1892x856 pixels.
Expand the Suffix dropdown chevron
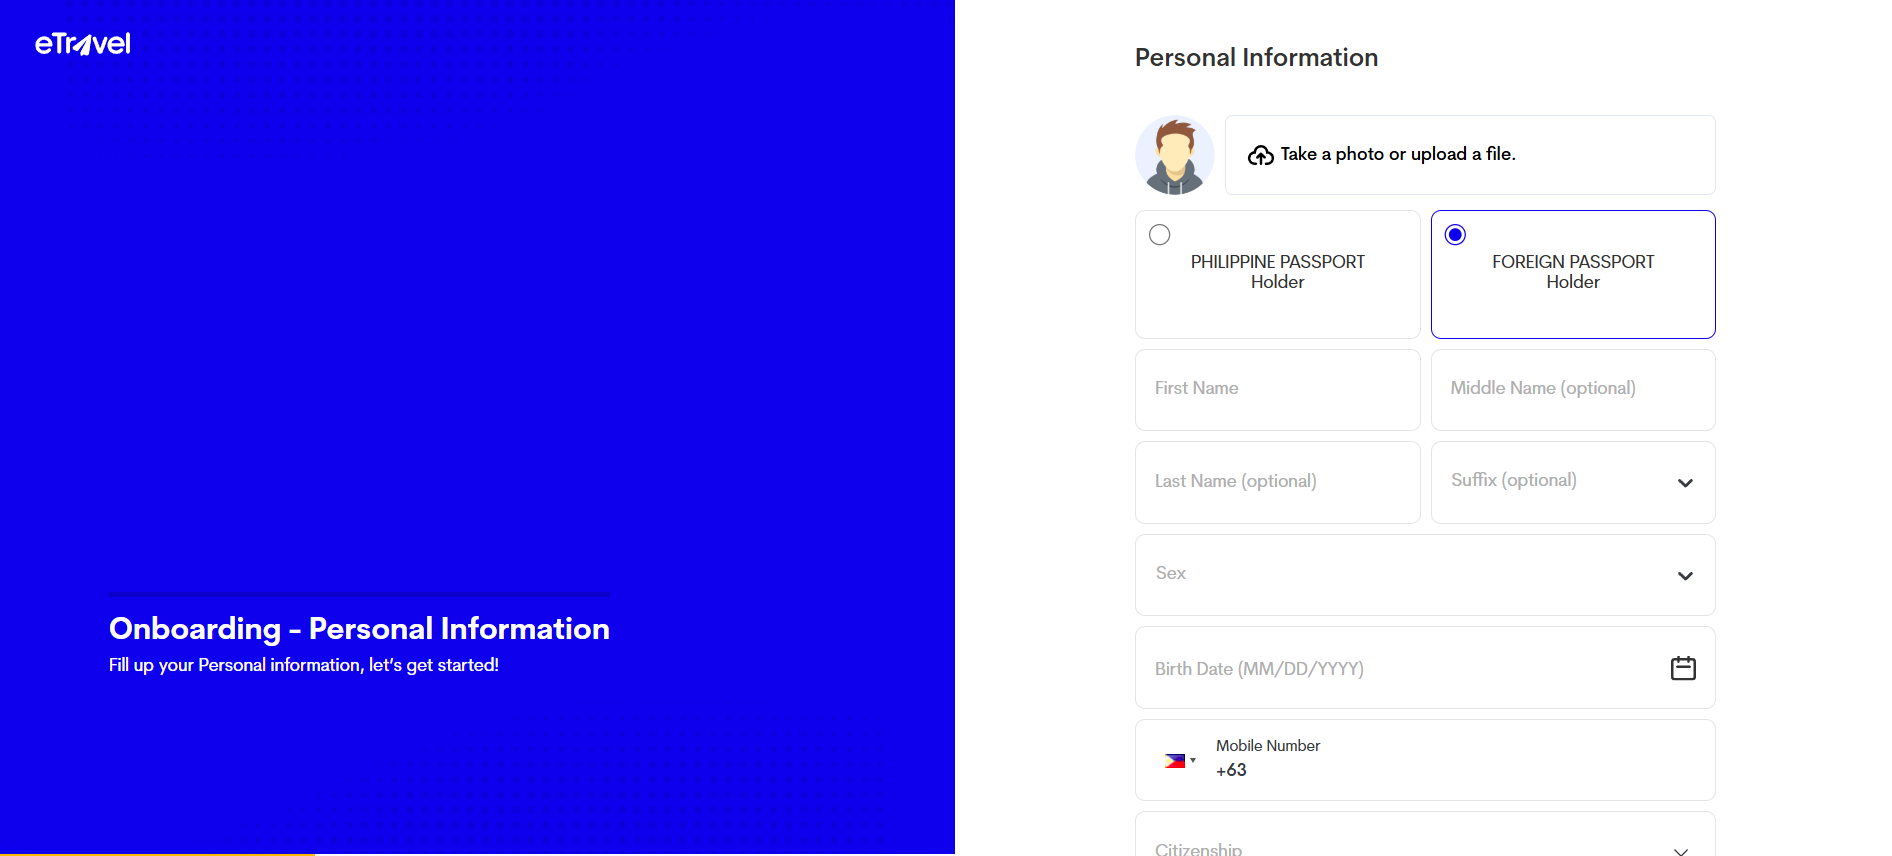(x=1685, y=483)
